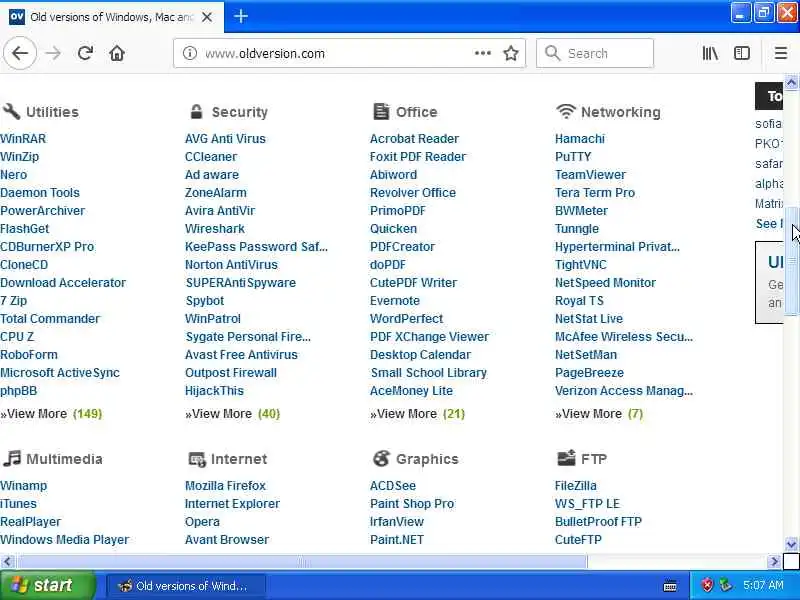Go back with the browser back arrow
The width and height of the screenshot is (800, 600).
[20, 53]
